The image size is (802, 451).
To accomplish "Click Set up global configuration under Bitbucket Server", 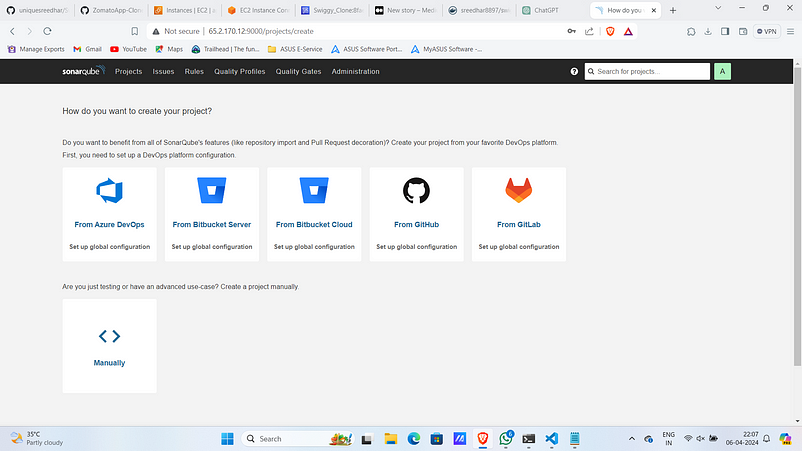I will coord(212,246).
